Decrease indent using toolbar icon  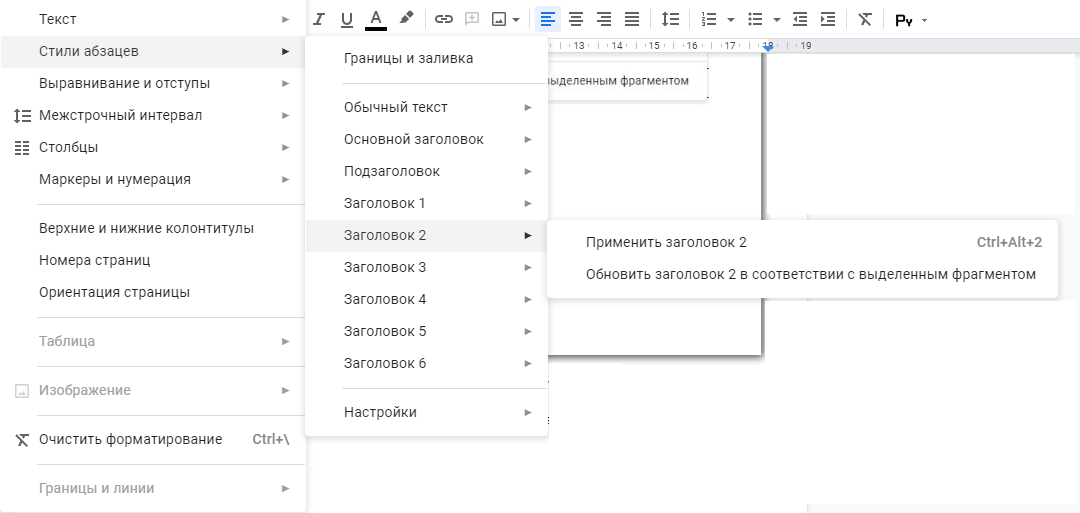pos(800,19)
